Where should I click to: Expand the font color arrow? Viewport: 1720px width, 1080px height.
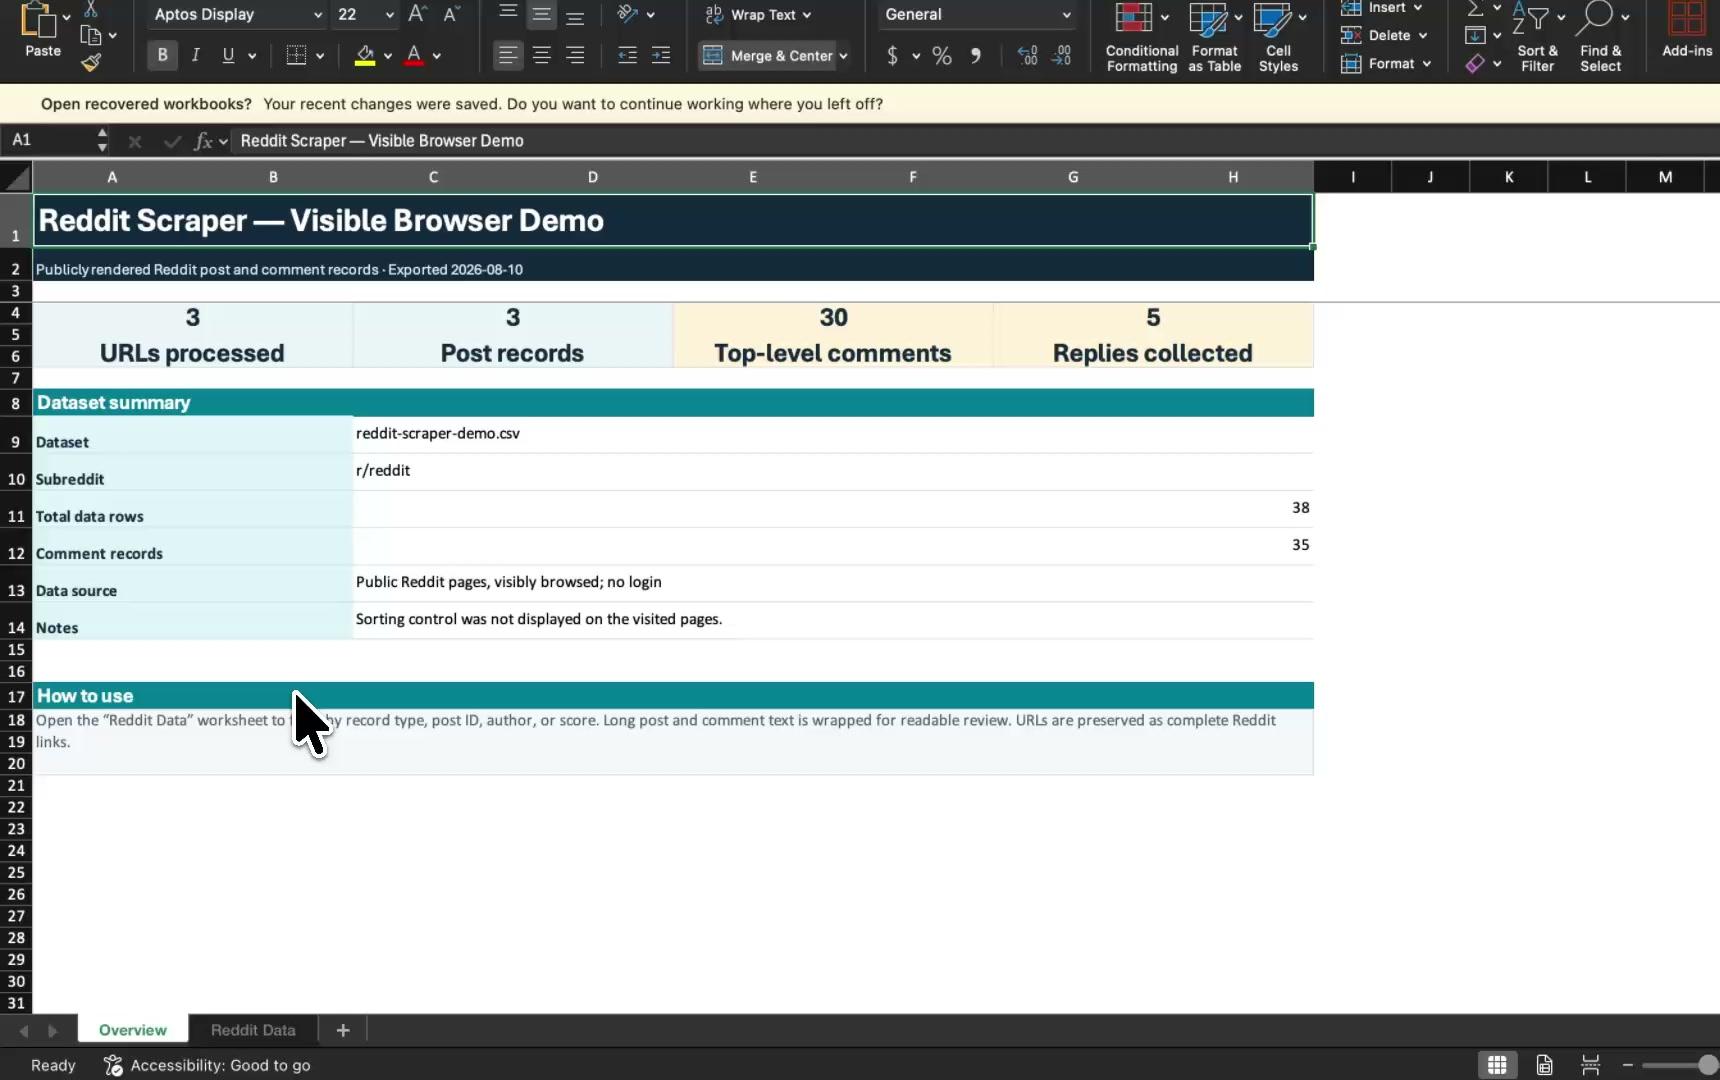tap(437, 56)
